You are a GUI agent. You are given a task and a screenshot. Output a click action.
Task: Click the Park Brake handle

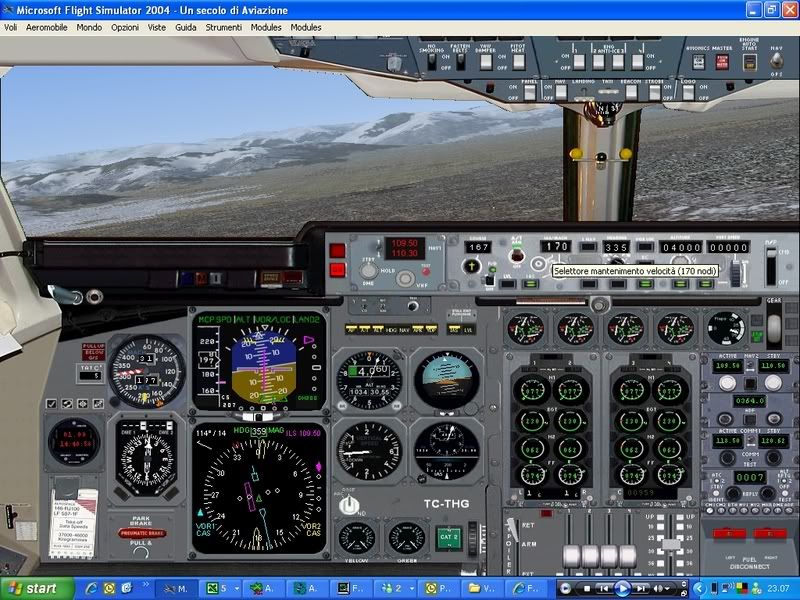tap(142, 534)
